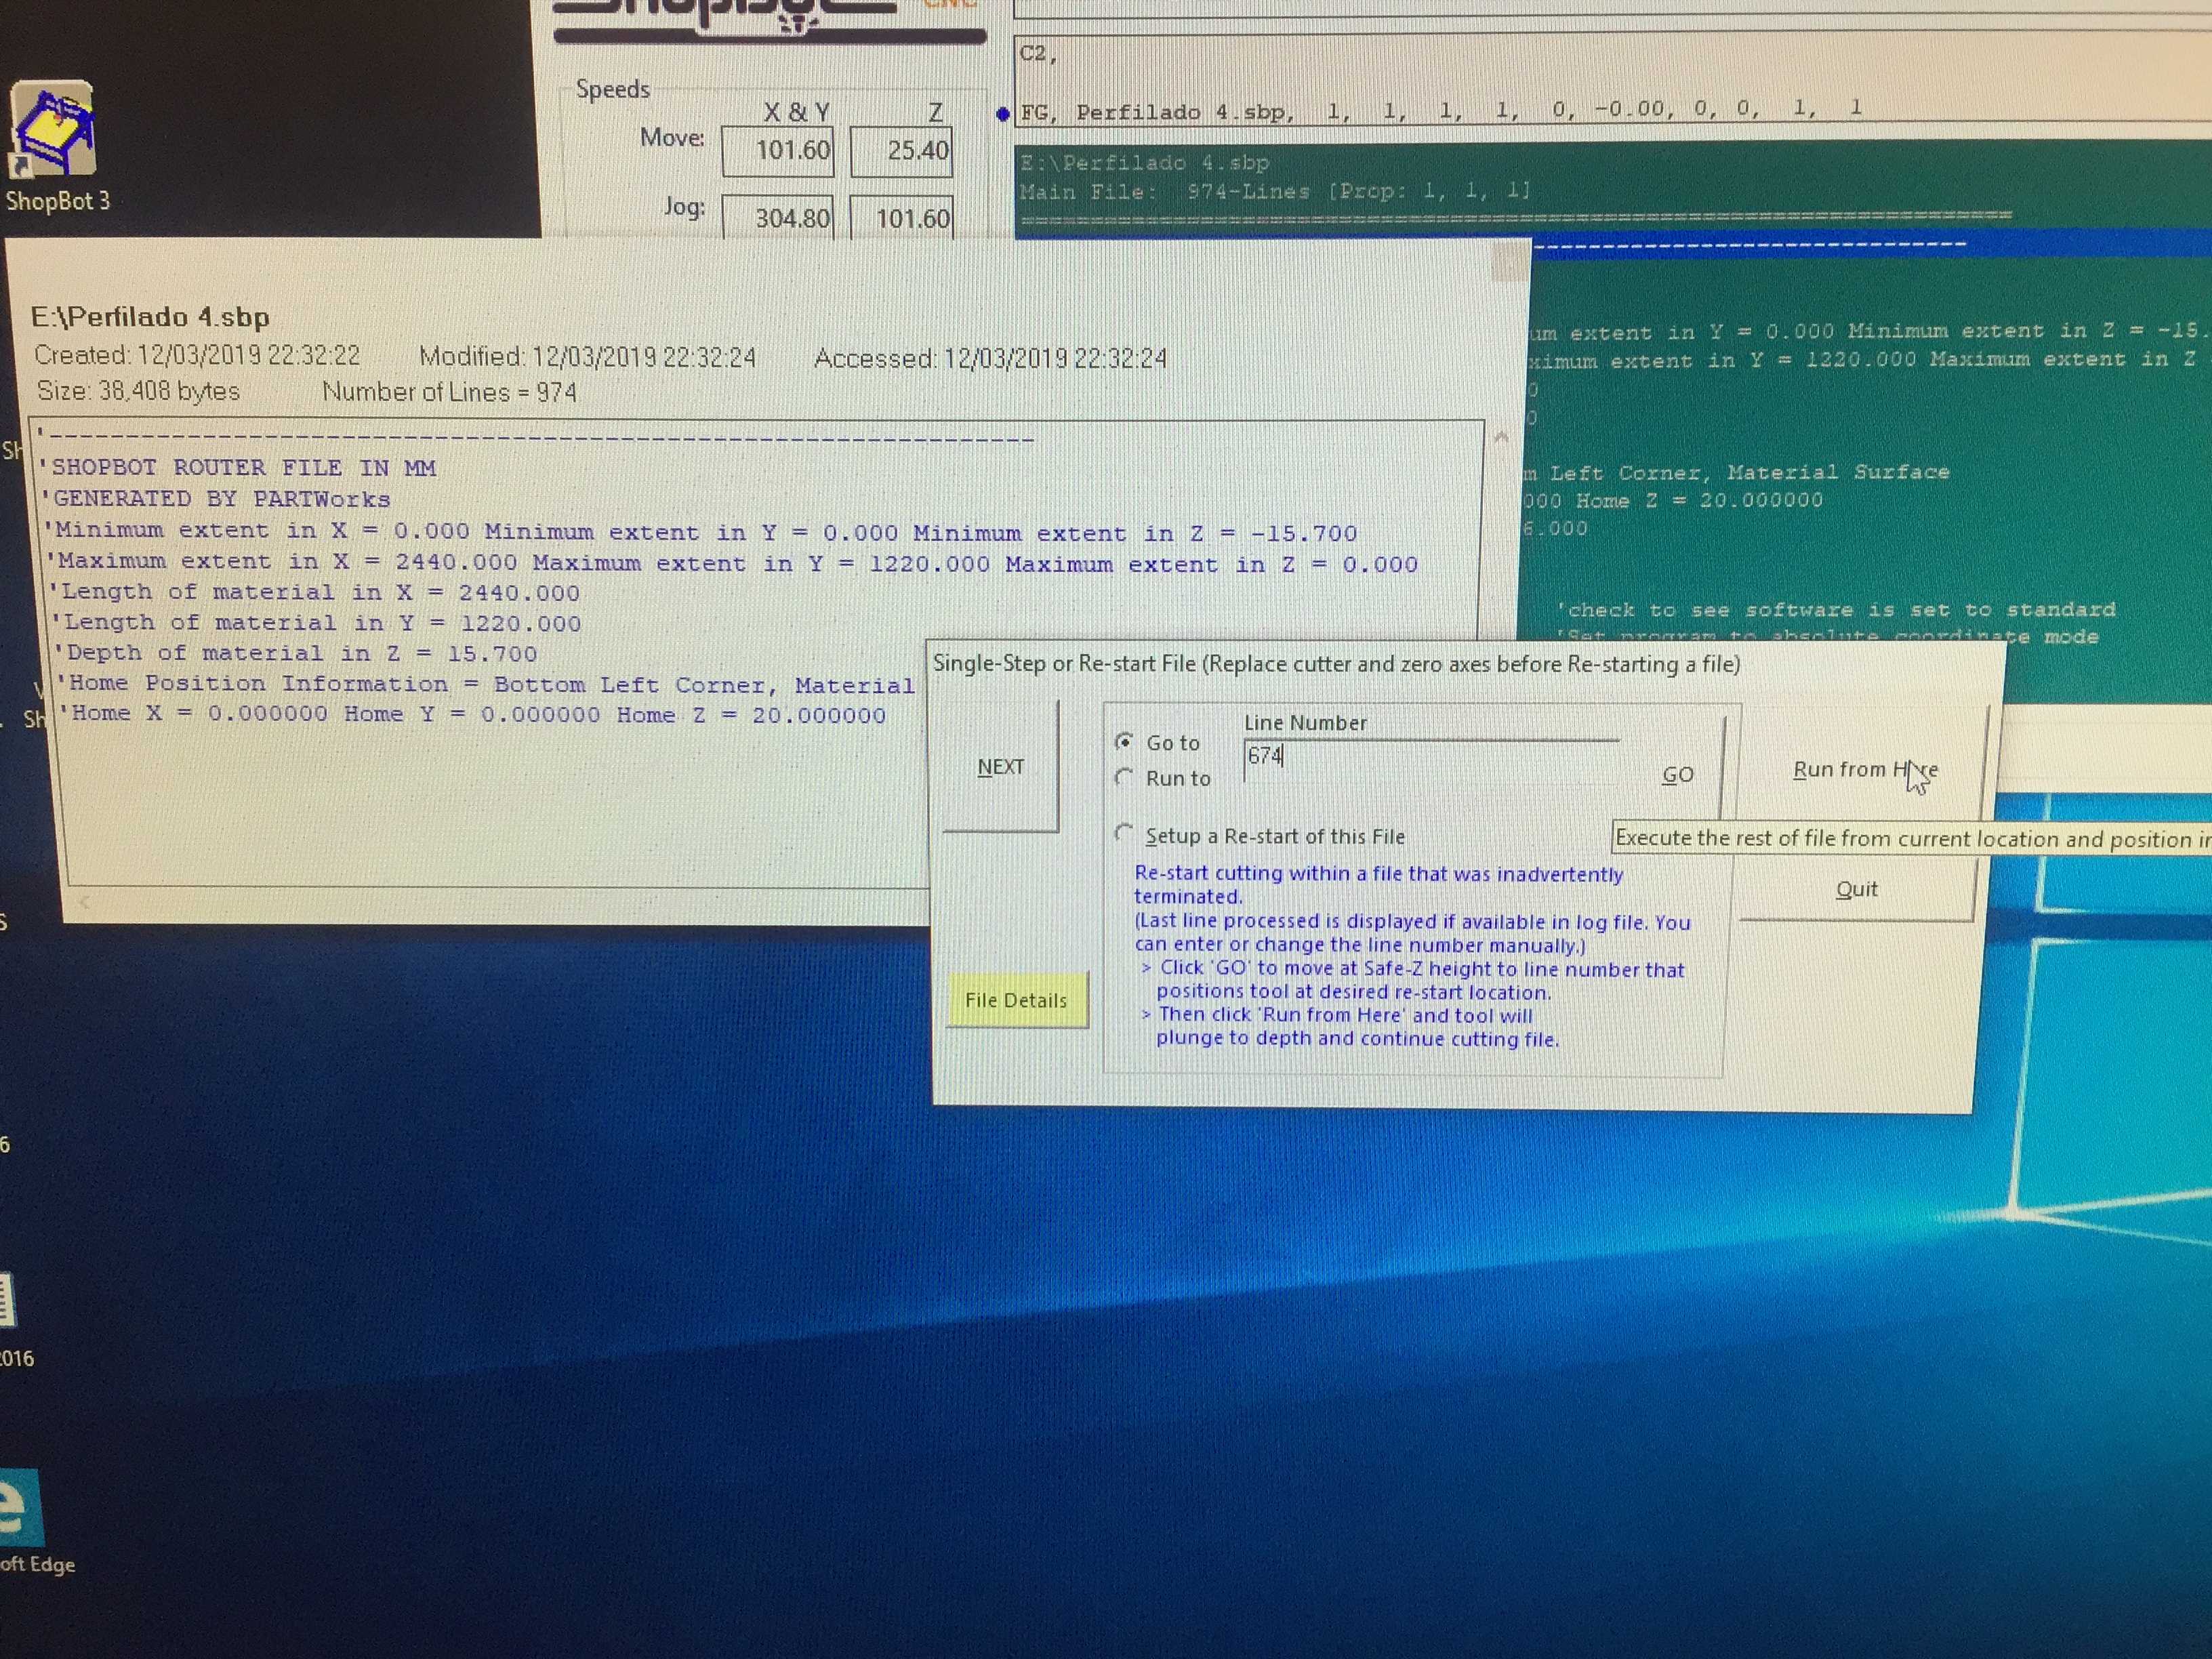Select the Go to radio button
2212x1659 pixels.
1125,742
